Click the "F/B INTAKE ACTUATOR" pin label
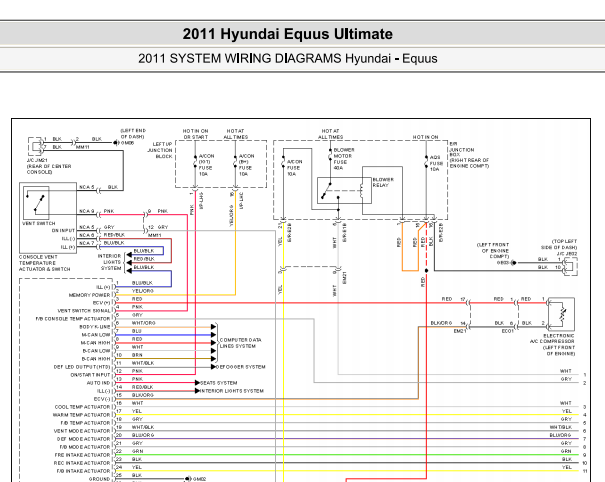 tap(83, 471)
